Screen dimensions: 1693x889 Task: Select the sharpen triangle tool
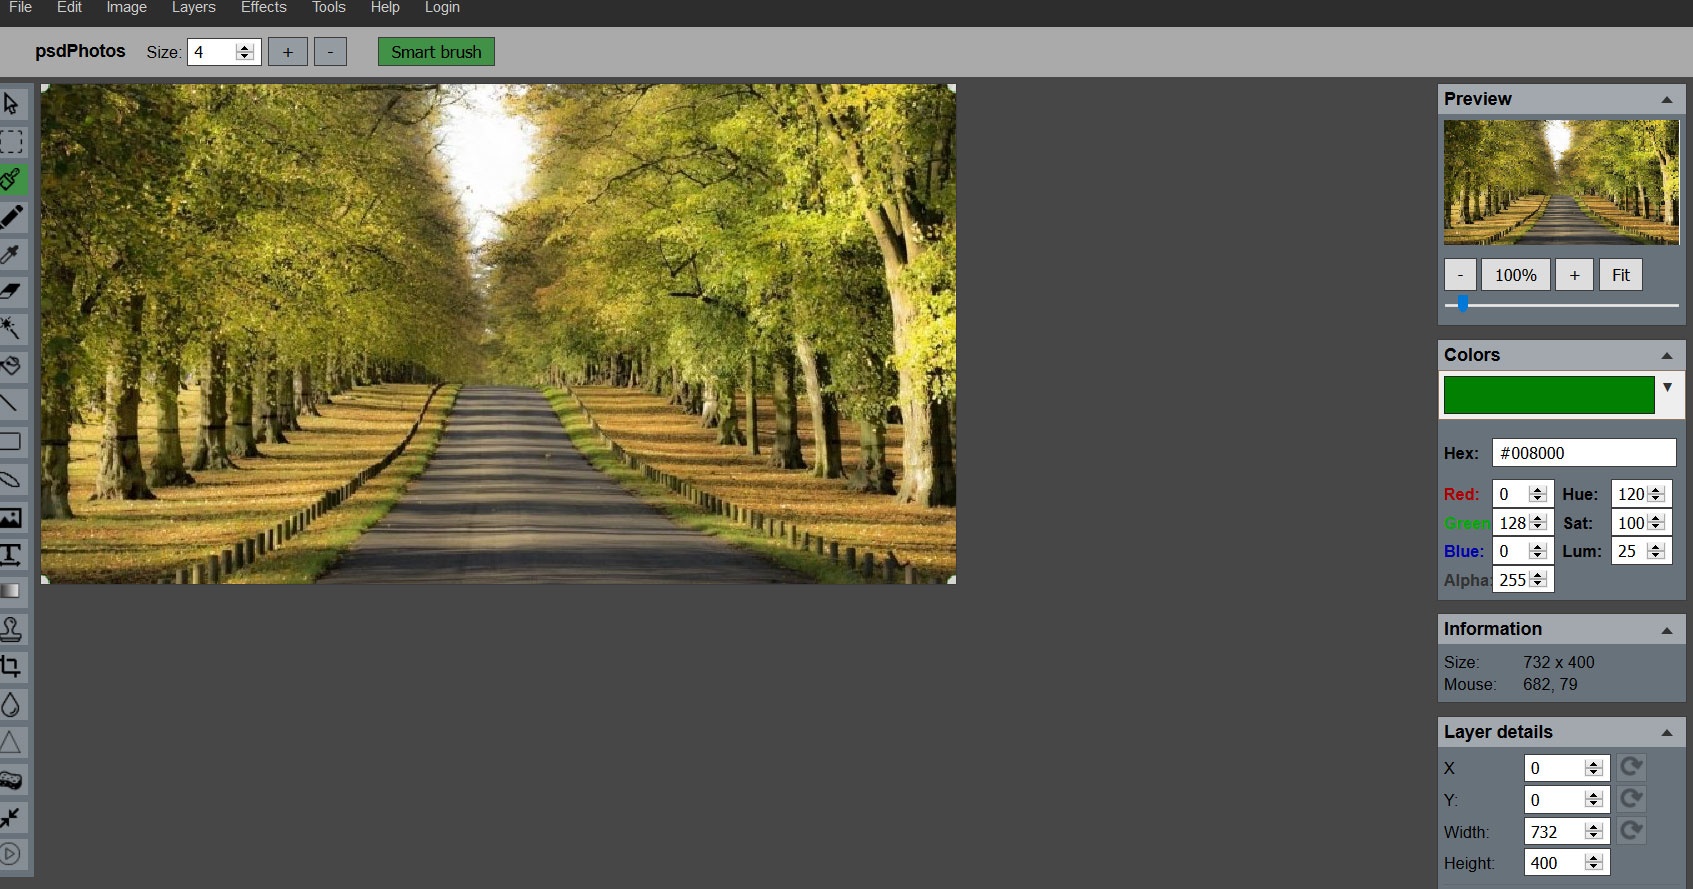tap(12, 742)
